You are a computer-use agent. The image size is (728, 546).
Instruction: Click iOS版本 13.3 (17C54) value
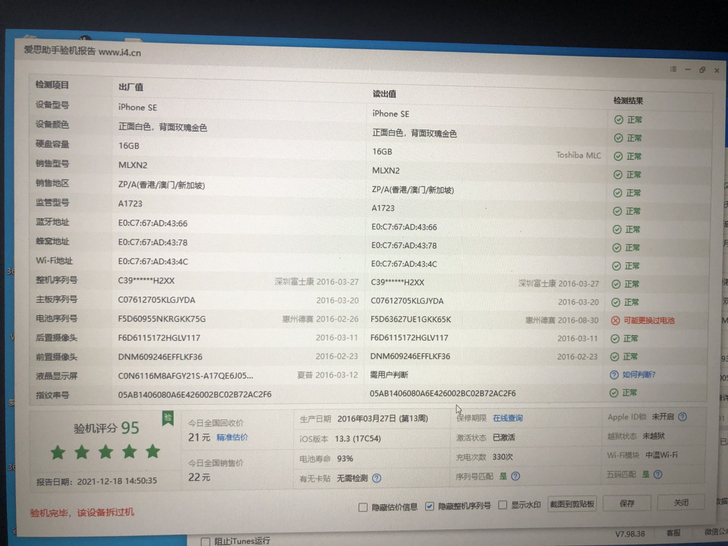pos(358,439)
